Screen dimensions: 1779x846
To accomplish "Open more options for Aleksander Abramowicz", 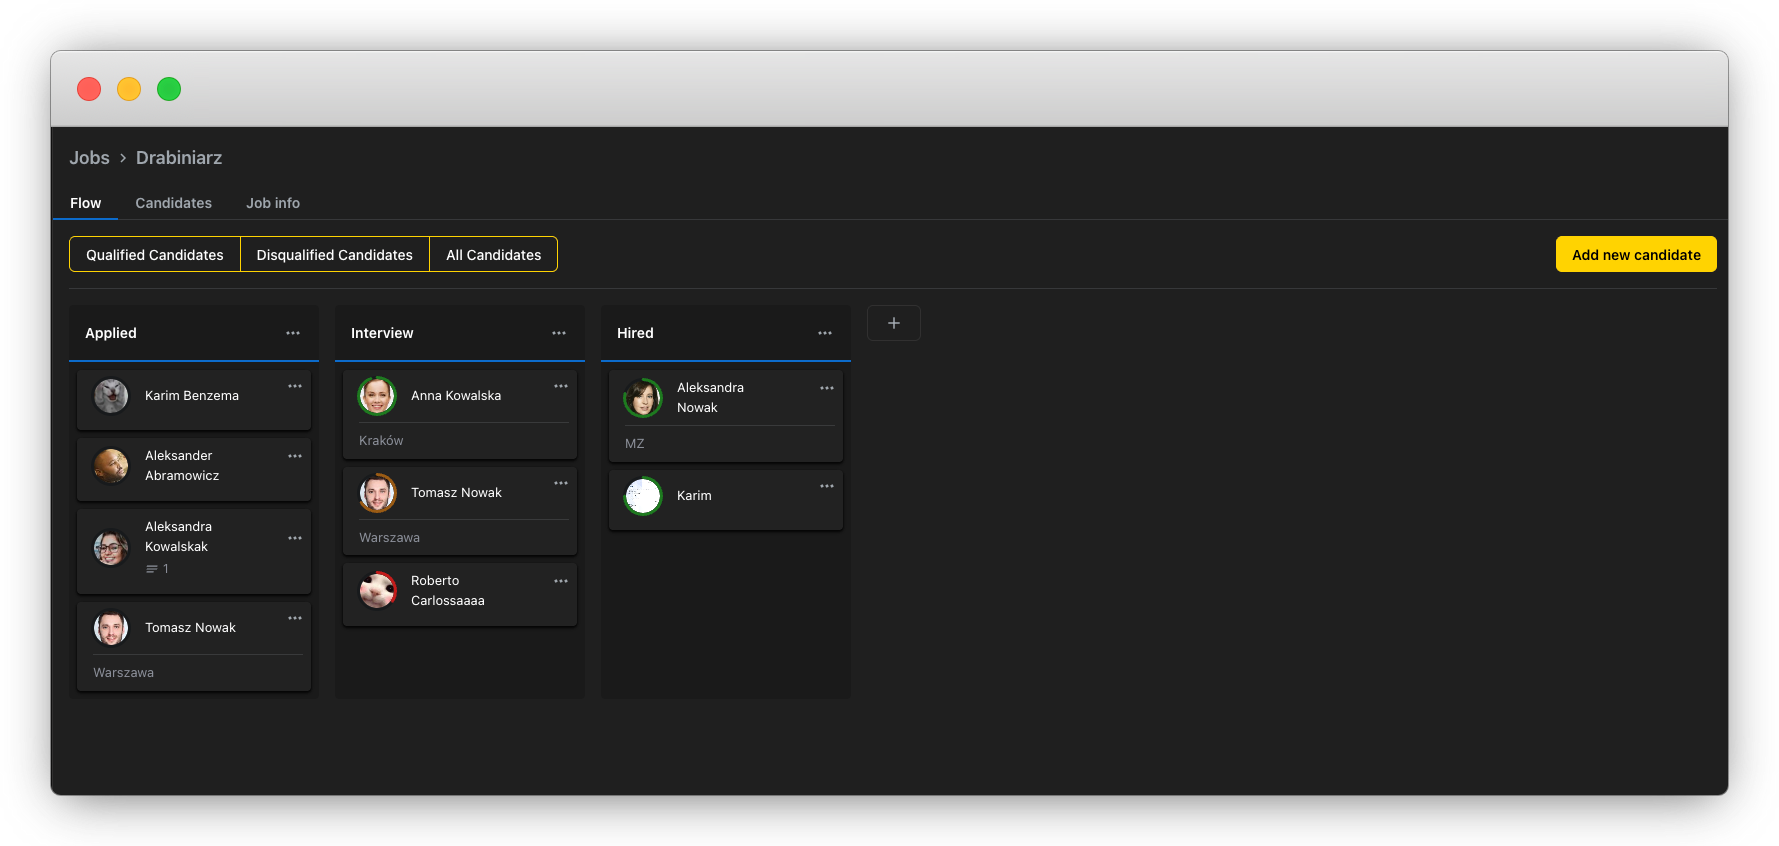I will coord(295,456).
